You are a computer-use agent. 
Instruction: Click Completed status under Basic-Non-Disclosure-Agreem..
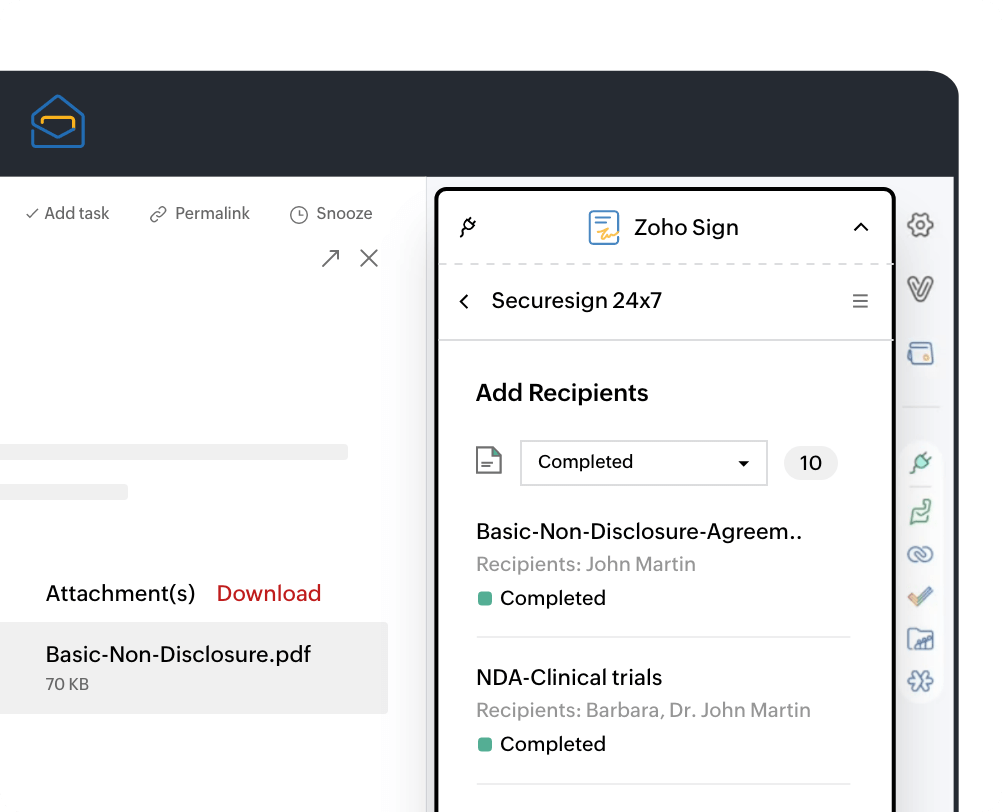point(542,598)
